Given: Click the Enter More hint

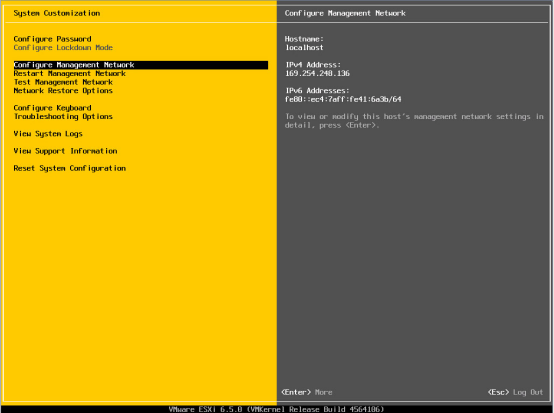Looking at the screenshot, I should tap(307, 393).
